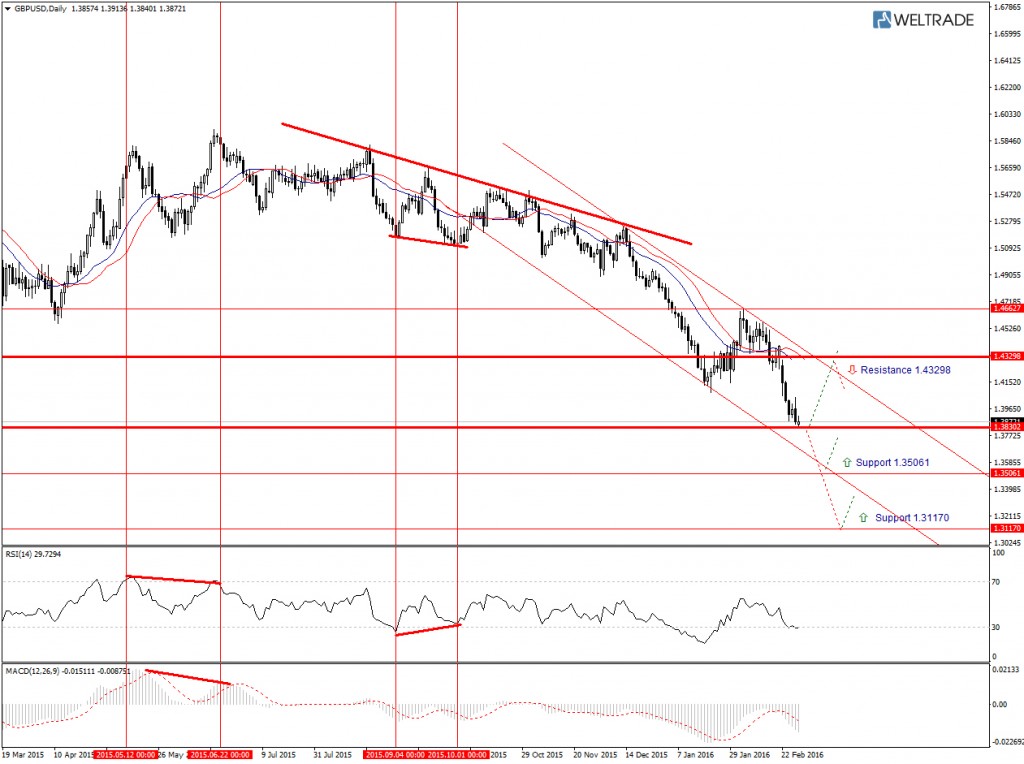Click the red 1.38302 price tag on scale

1007,427
